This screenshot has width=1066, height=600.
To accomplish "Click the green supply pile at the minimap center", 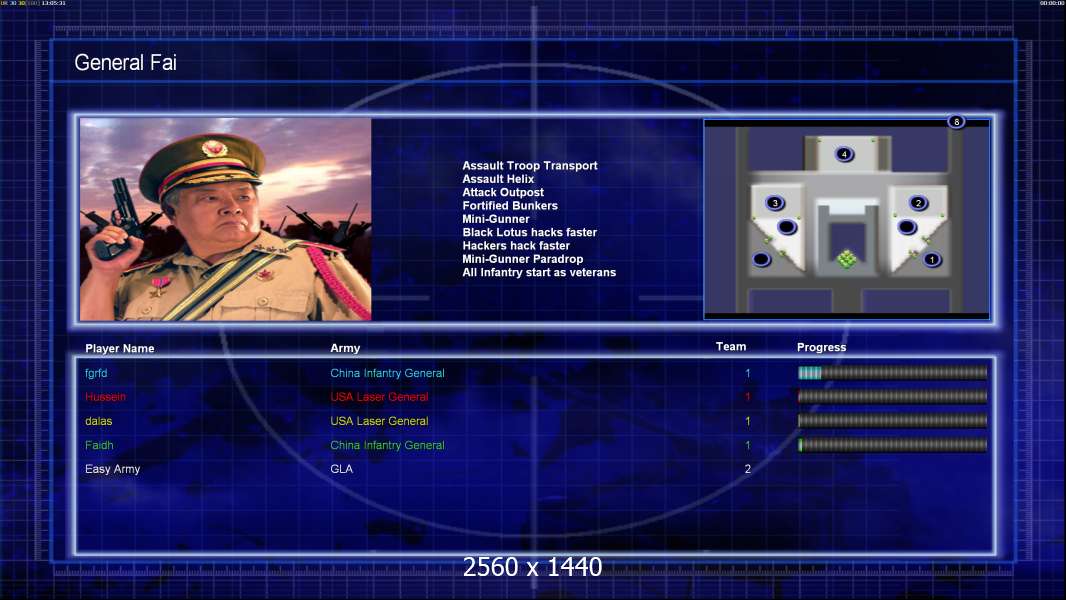I will pos(846,259).
